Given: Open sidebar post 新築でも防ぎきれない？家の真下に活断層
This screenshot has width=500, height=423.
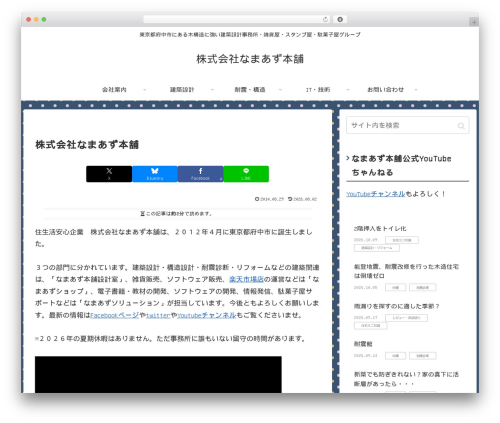Looking at the screenshot, I should 406,379.
